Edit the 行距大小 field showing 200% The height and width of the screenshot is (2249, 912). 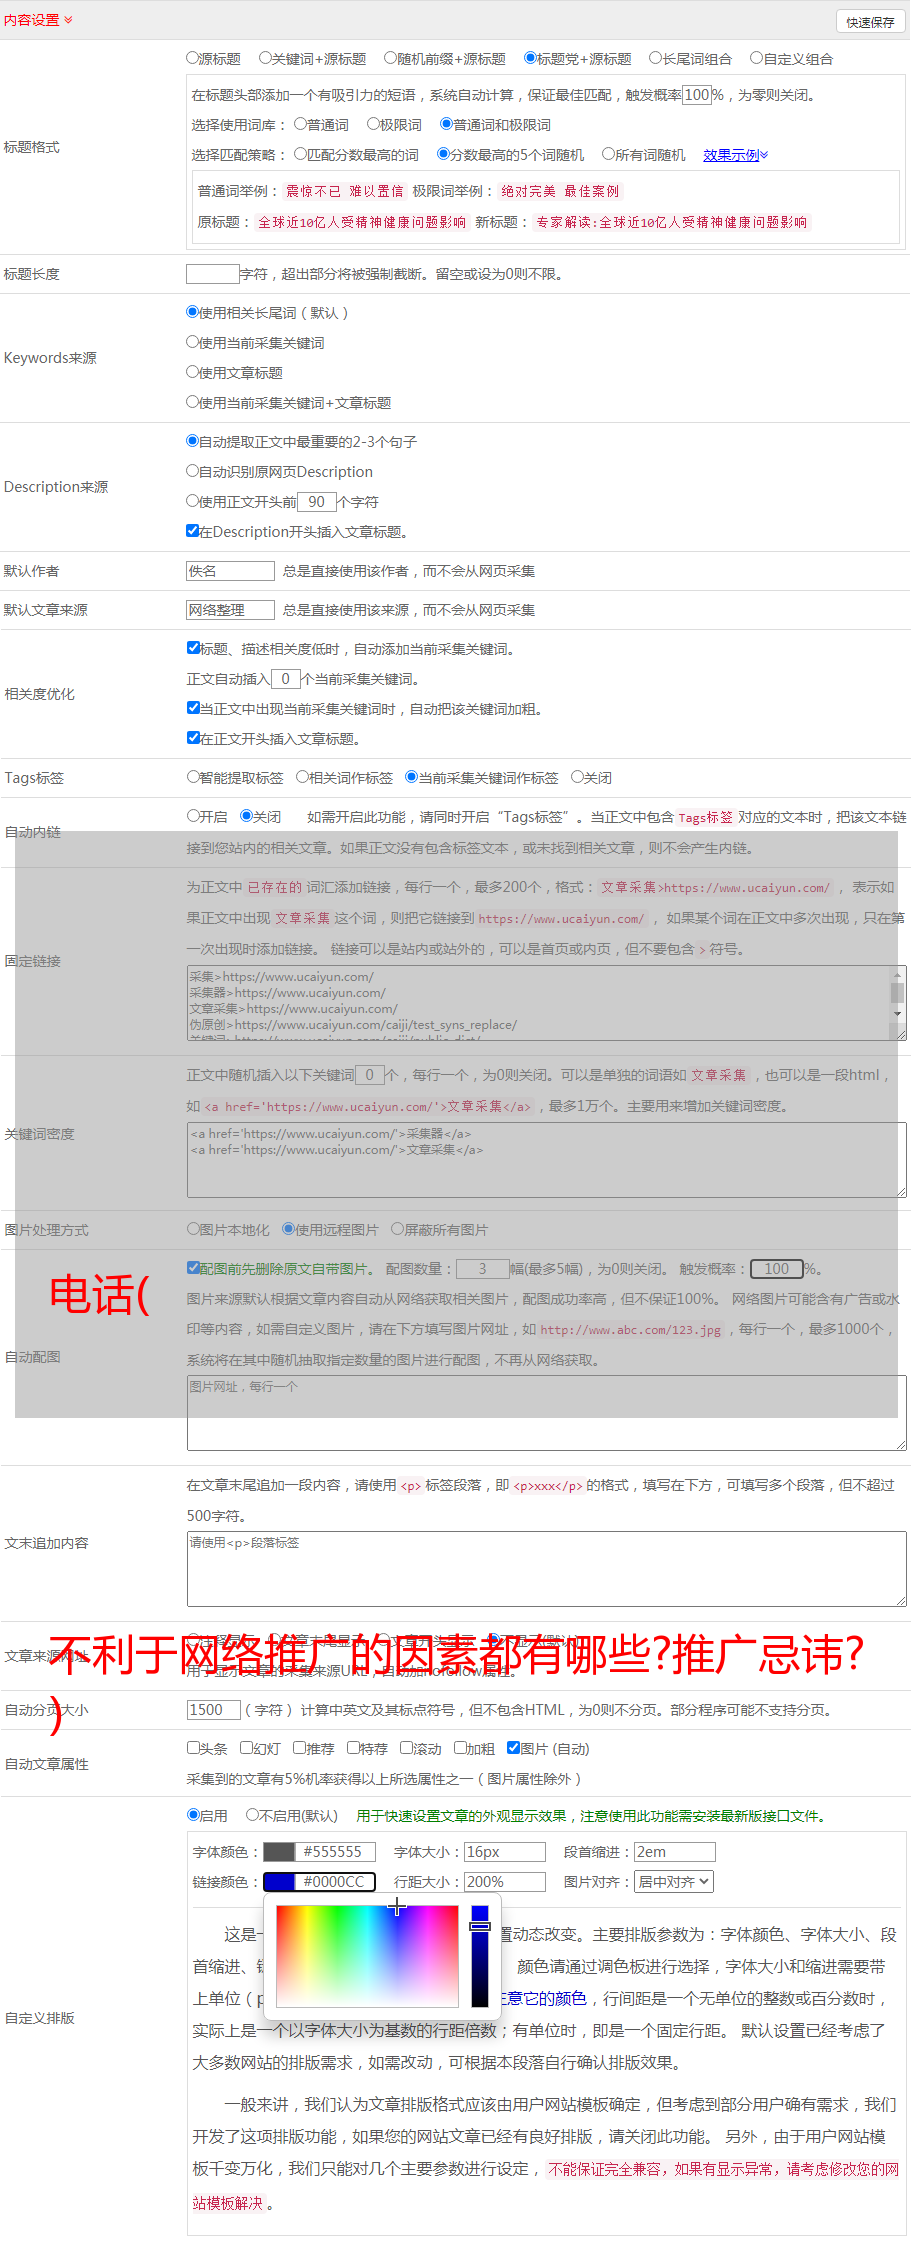pyautogui.click(x=505, y=1882)
